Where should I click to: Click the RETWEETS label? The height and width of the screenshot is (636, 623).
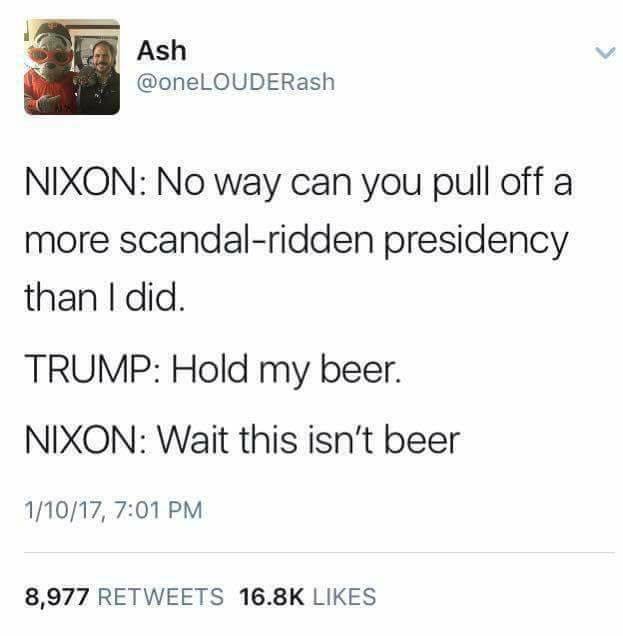pos(161,597)
